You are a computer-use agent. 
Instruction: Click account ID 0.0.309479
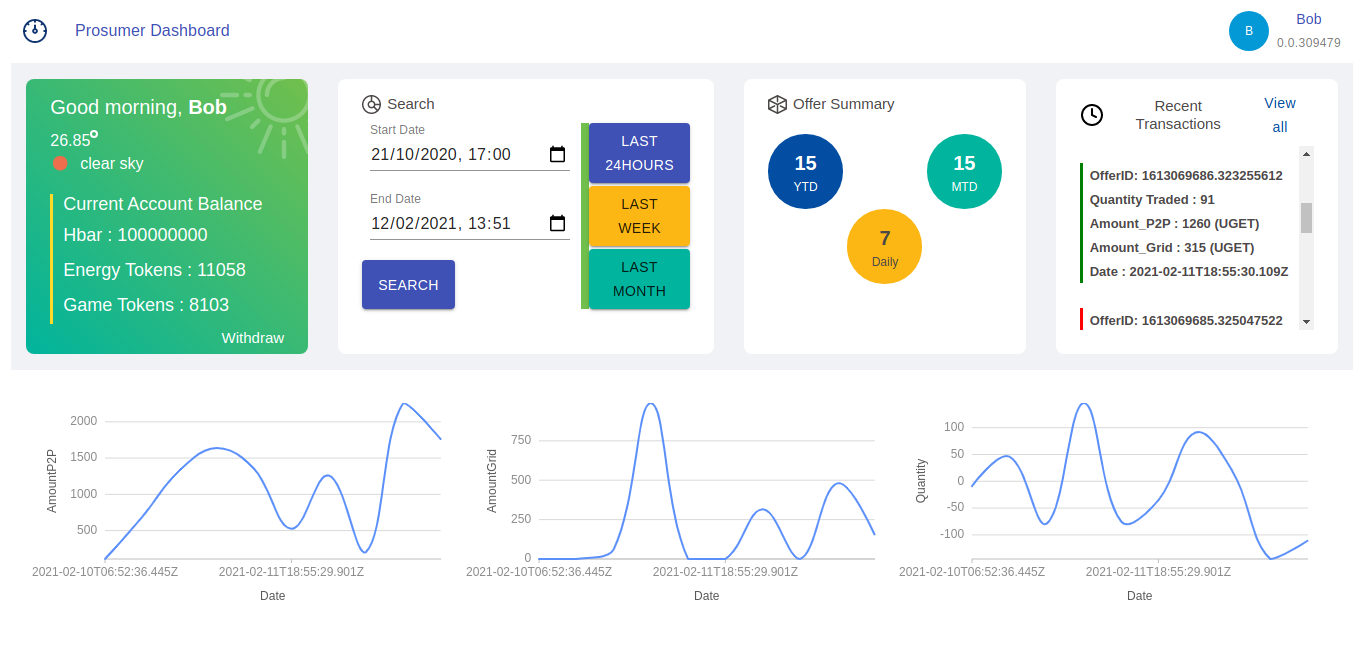1309,43
